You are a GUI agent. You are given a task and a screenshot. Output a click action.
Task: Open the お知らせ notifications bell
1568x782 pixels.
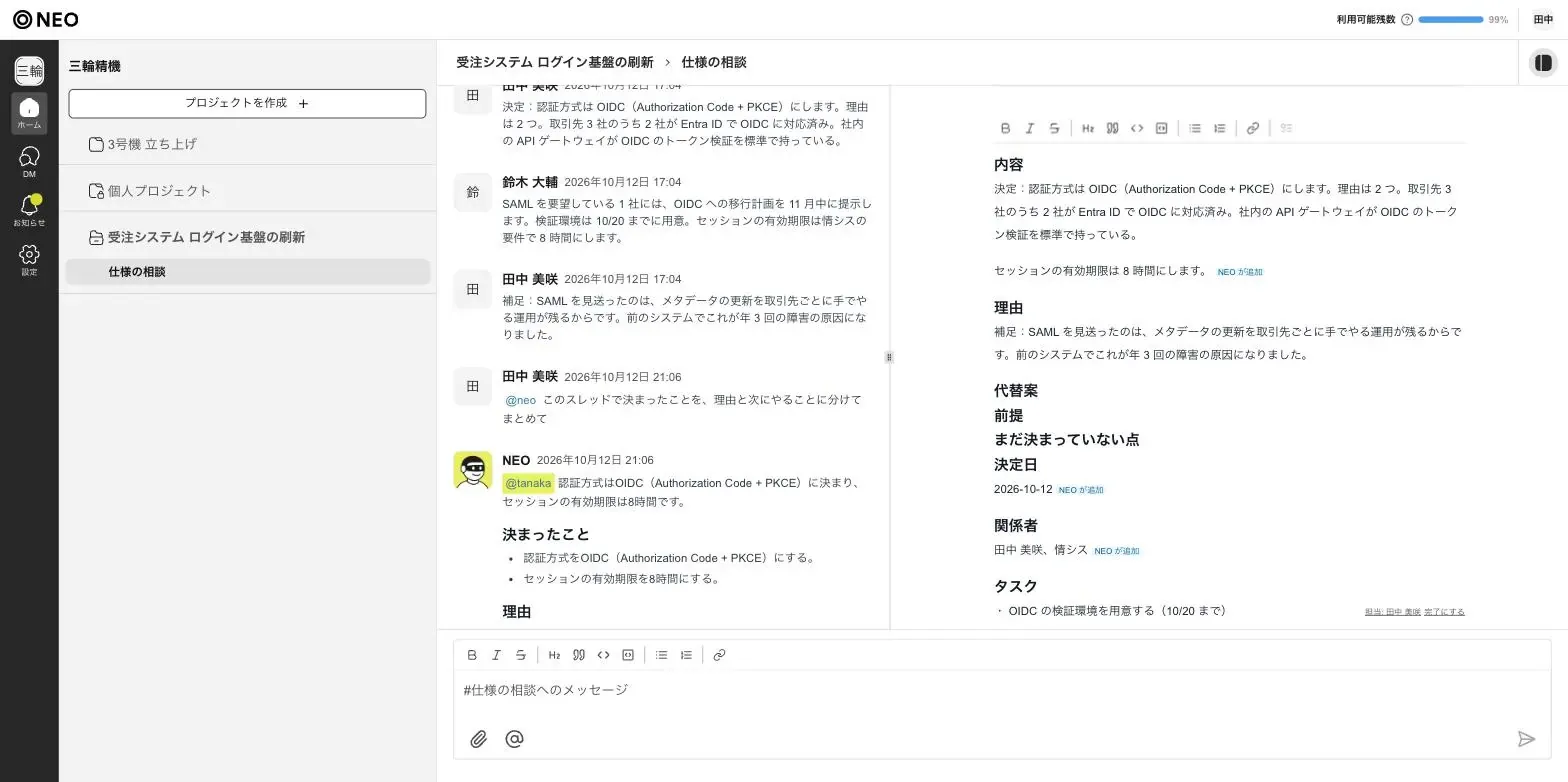pos(29,210)
